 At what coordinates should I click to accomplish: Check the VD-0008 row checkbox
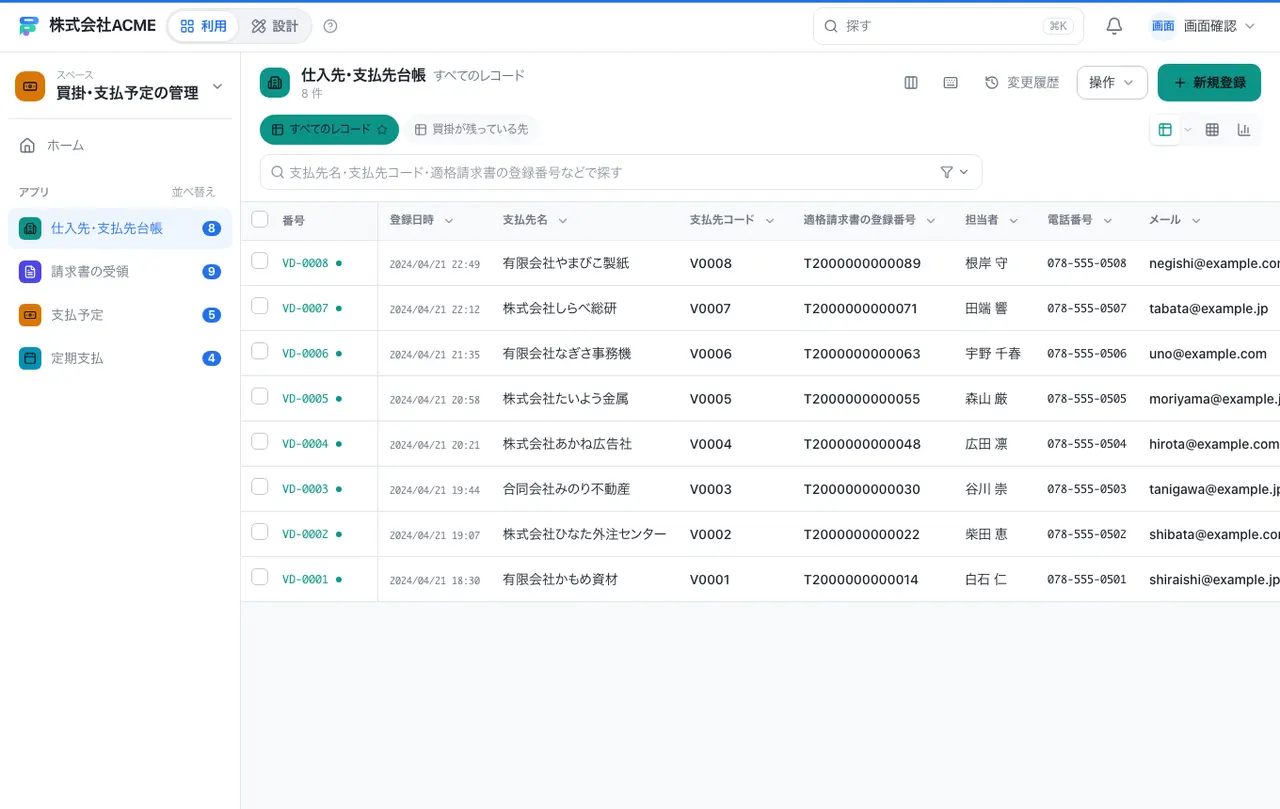[x=260, y=261]
